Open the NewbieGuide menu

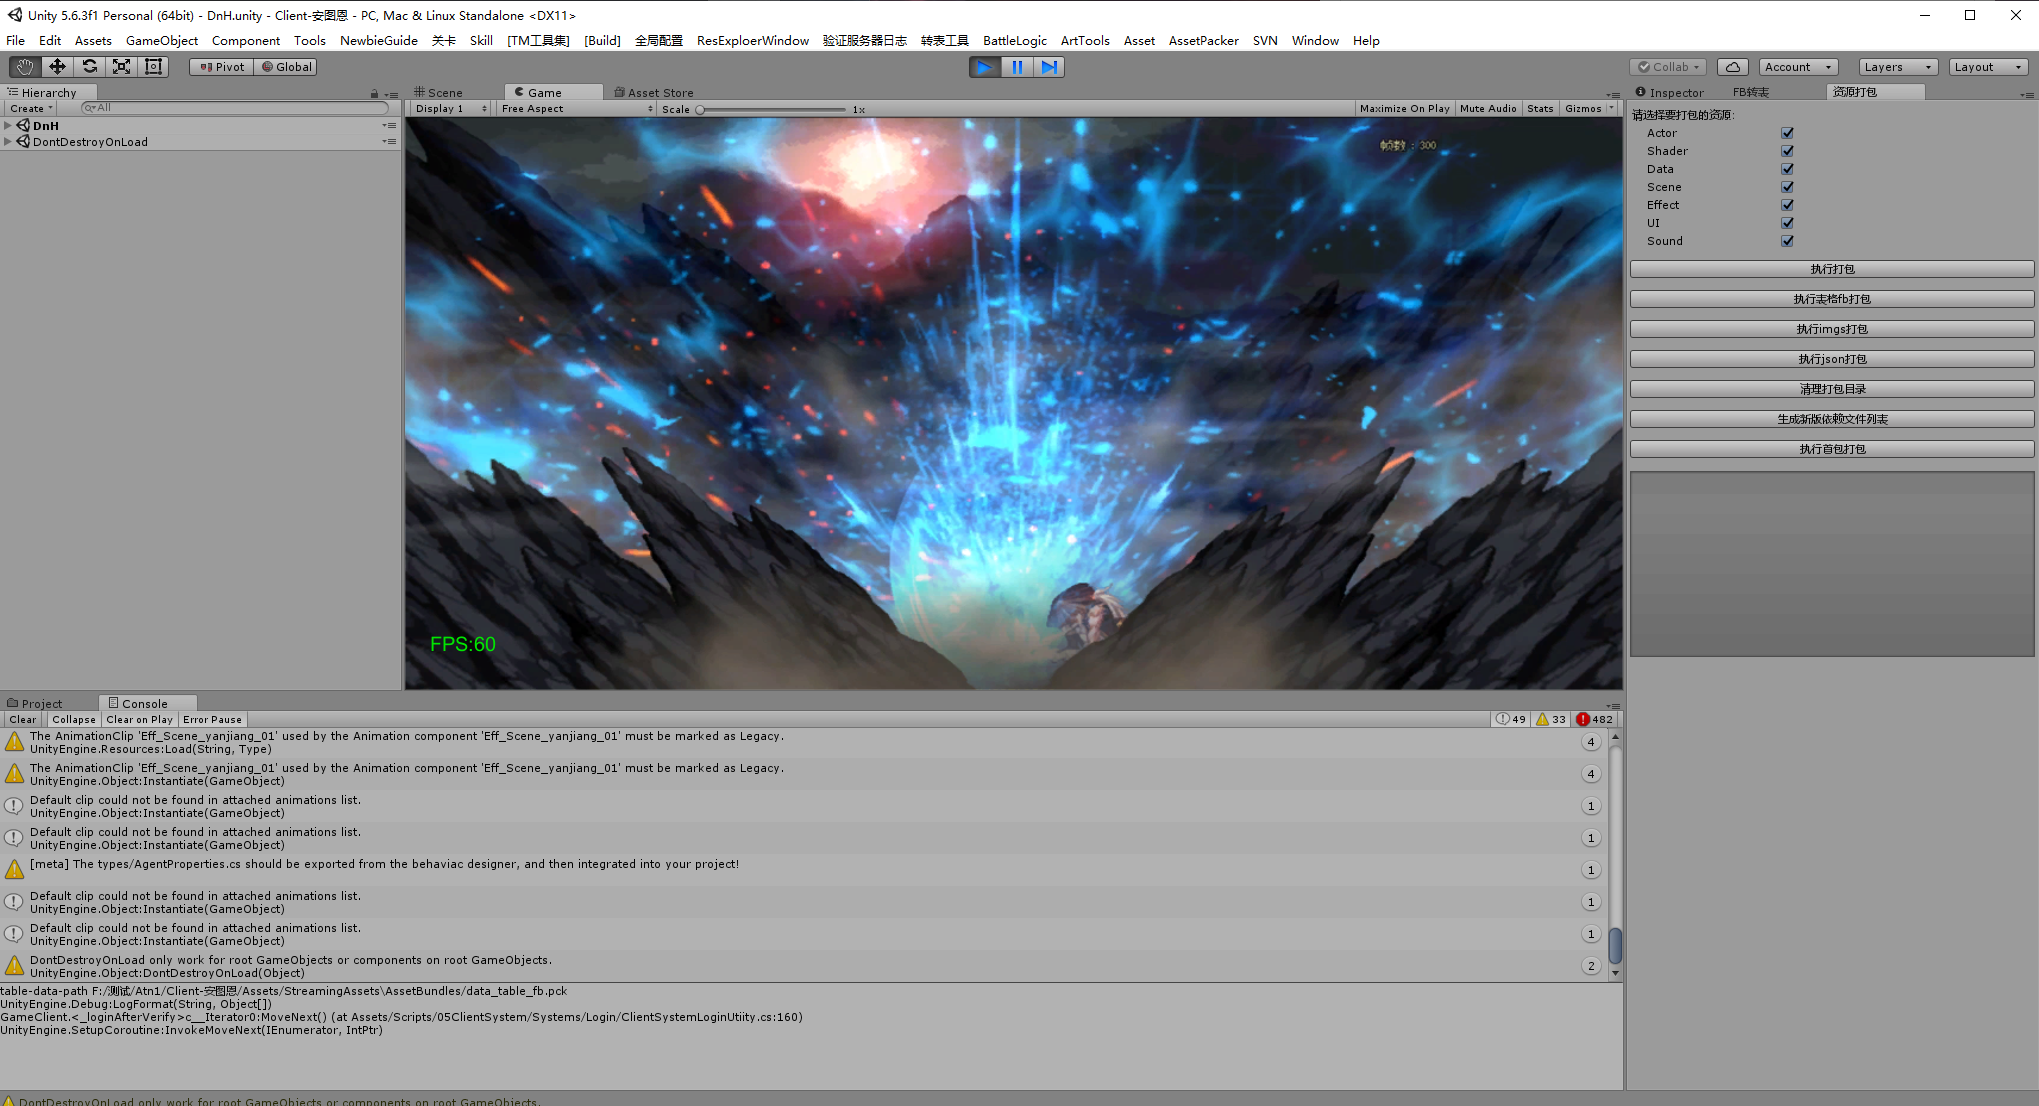click(379, 41)
